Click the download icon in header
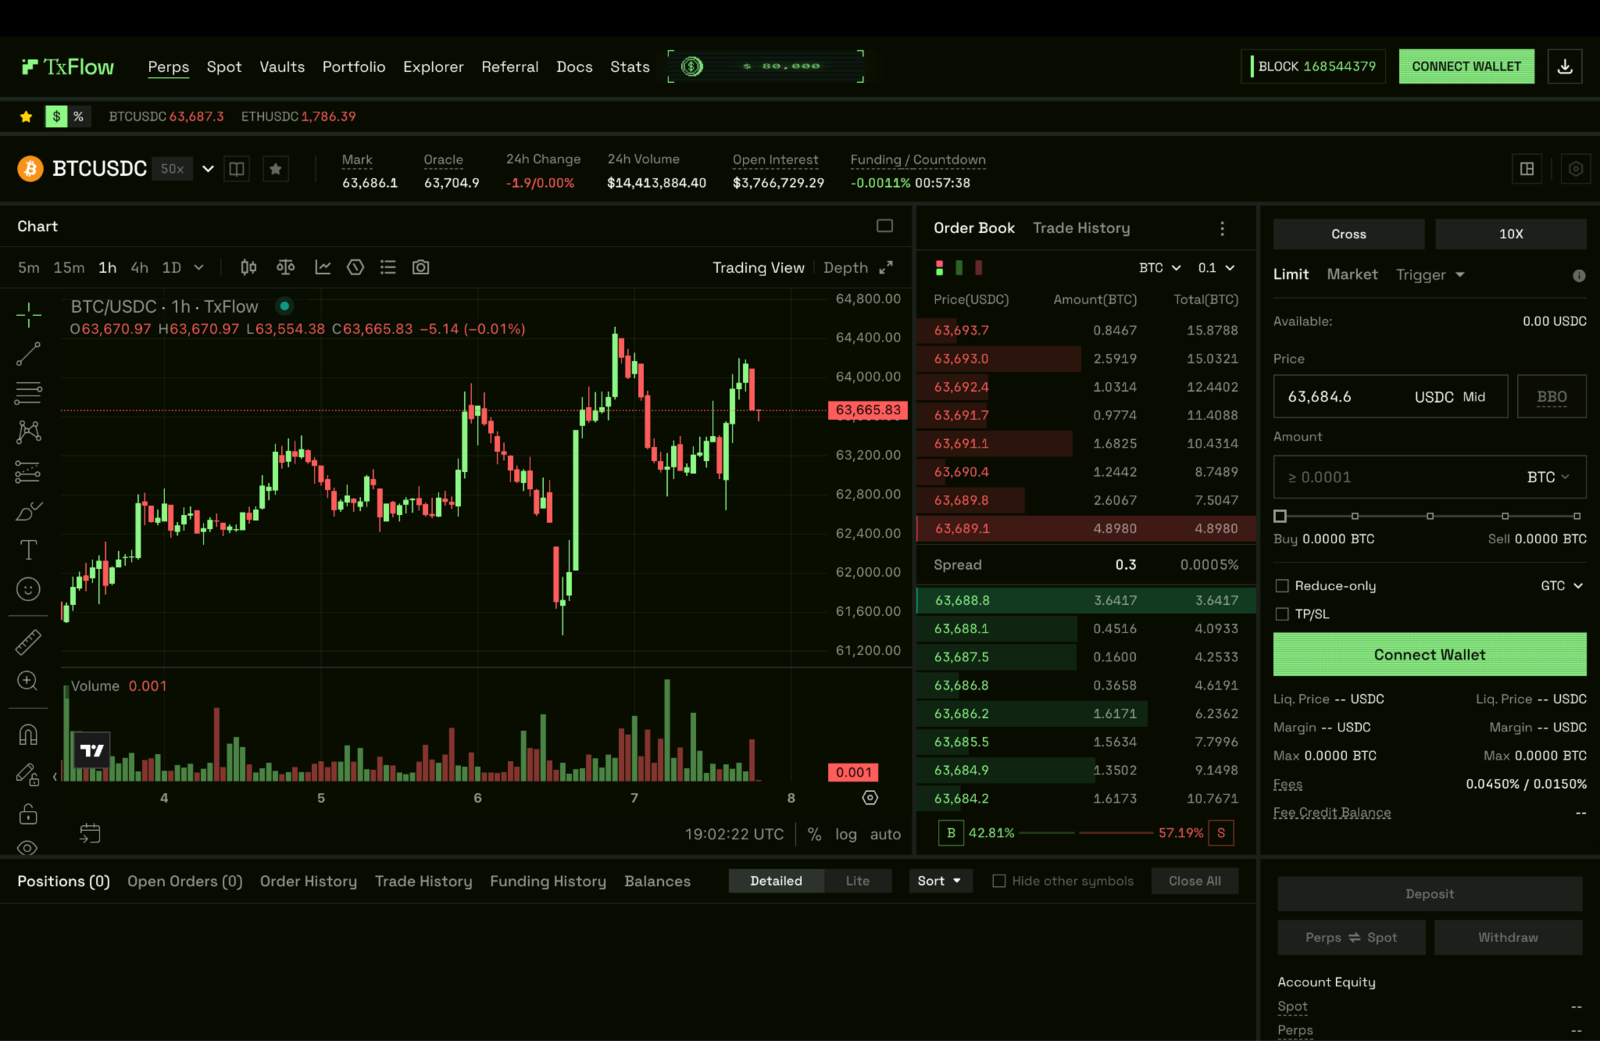This screenshot has width=1600, height=1041. (1565, 66)
